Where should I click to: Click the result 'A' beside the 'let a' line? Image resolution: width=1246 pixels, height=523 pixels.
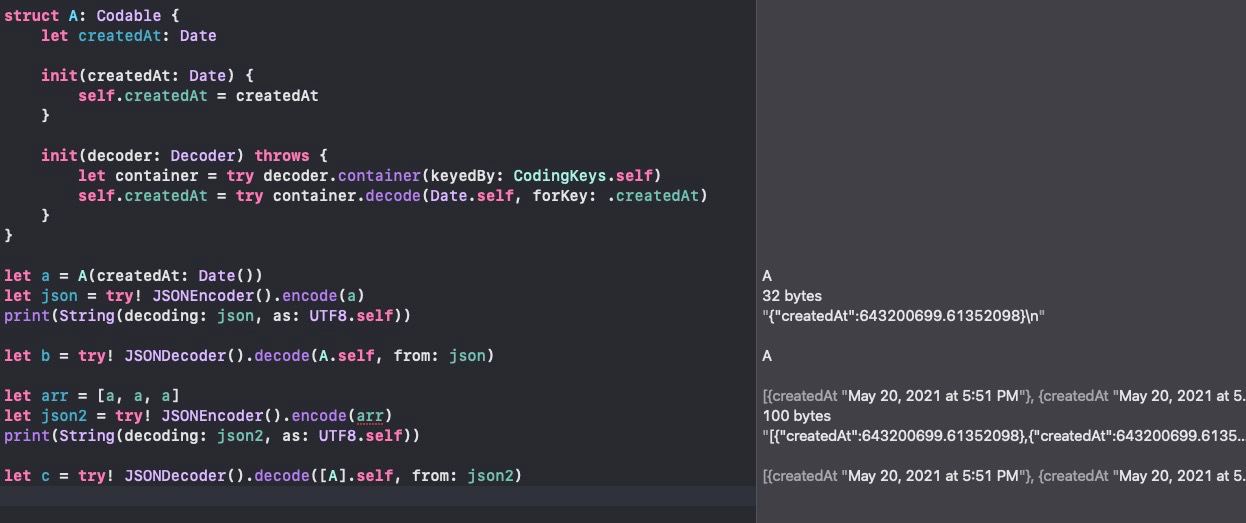tap(767, 276)
